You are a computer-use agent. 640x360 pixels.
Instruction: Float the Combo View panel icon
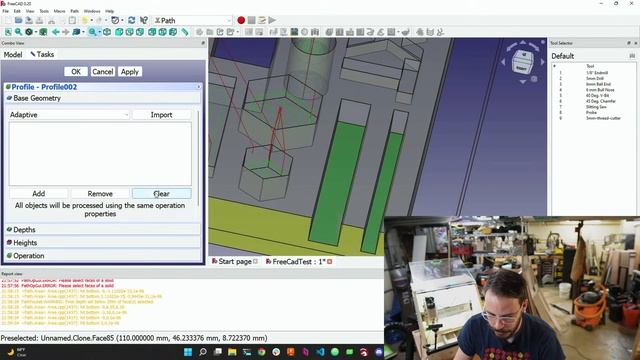[x=203, y=43]
